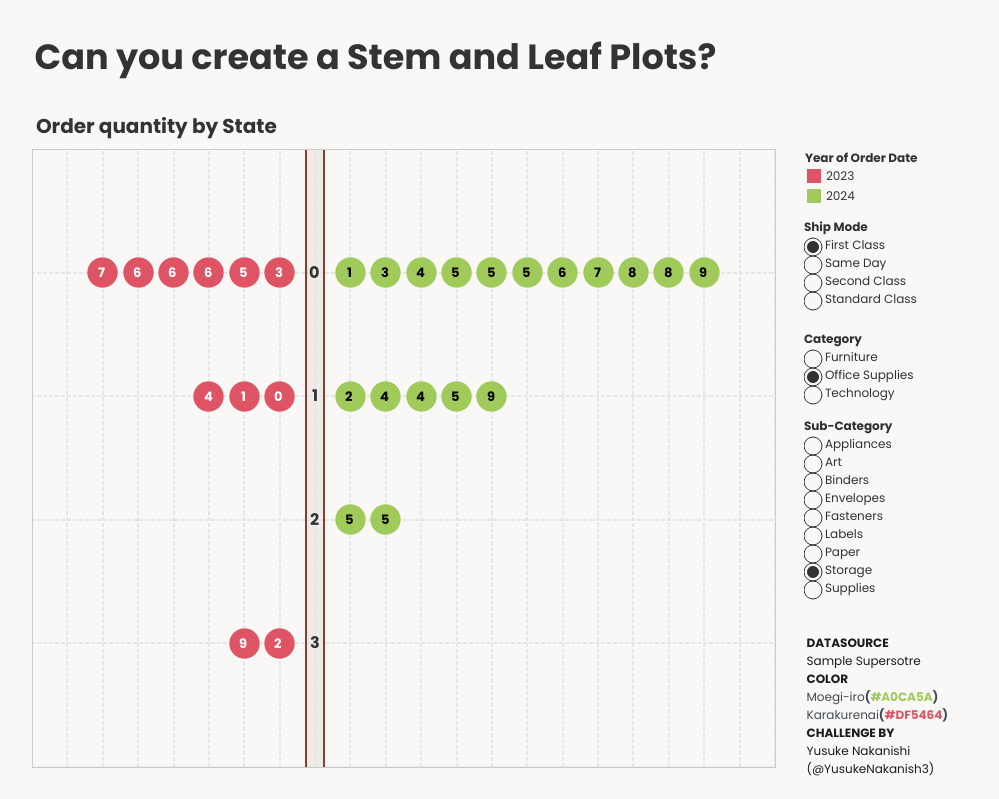Click the 2023 red legend swatch

(814, 177)
